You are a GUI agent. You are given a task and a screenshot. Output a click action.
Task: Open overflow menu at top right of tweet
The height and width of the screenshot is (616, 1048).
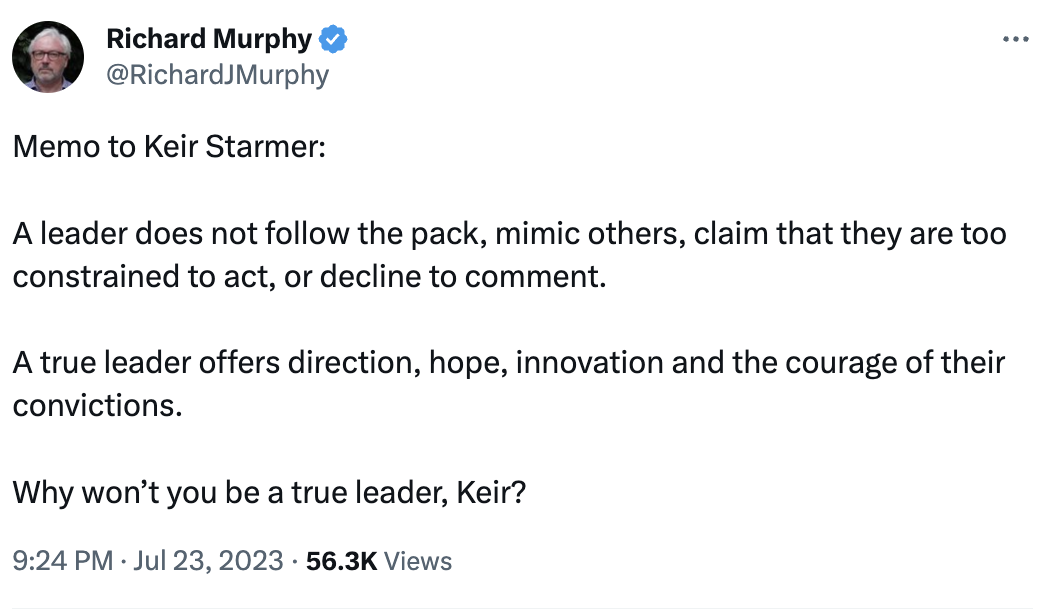click(1016, 38)
